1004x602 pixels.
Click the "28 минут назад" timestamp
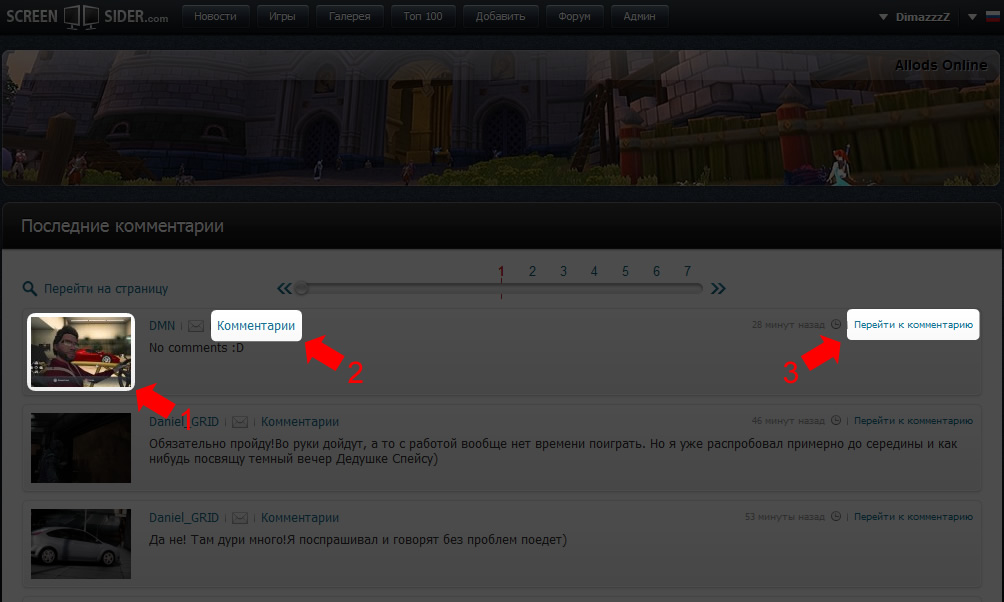788,325
